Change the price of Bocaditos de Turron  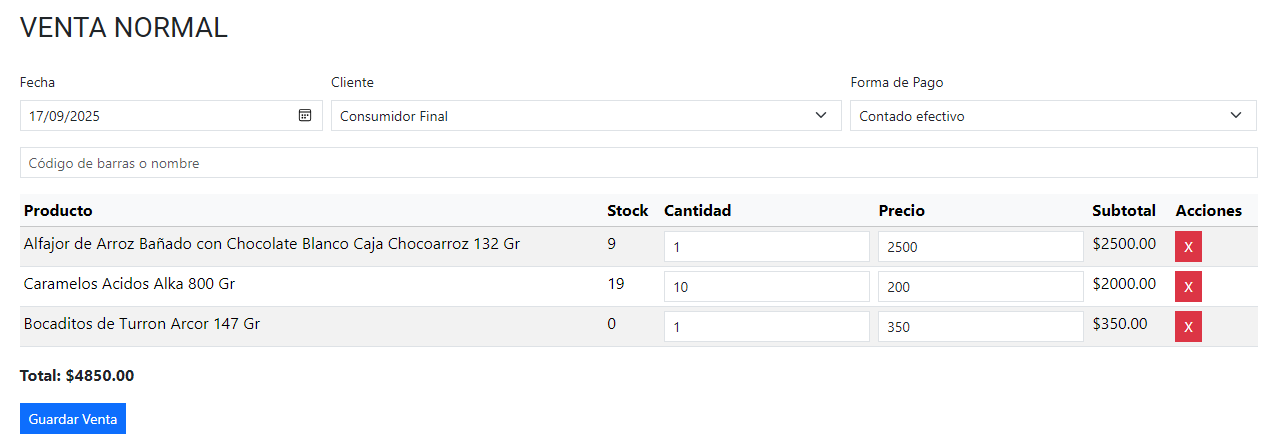click(980, 327)
